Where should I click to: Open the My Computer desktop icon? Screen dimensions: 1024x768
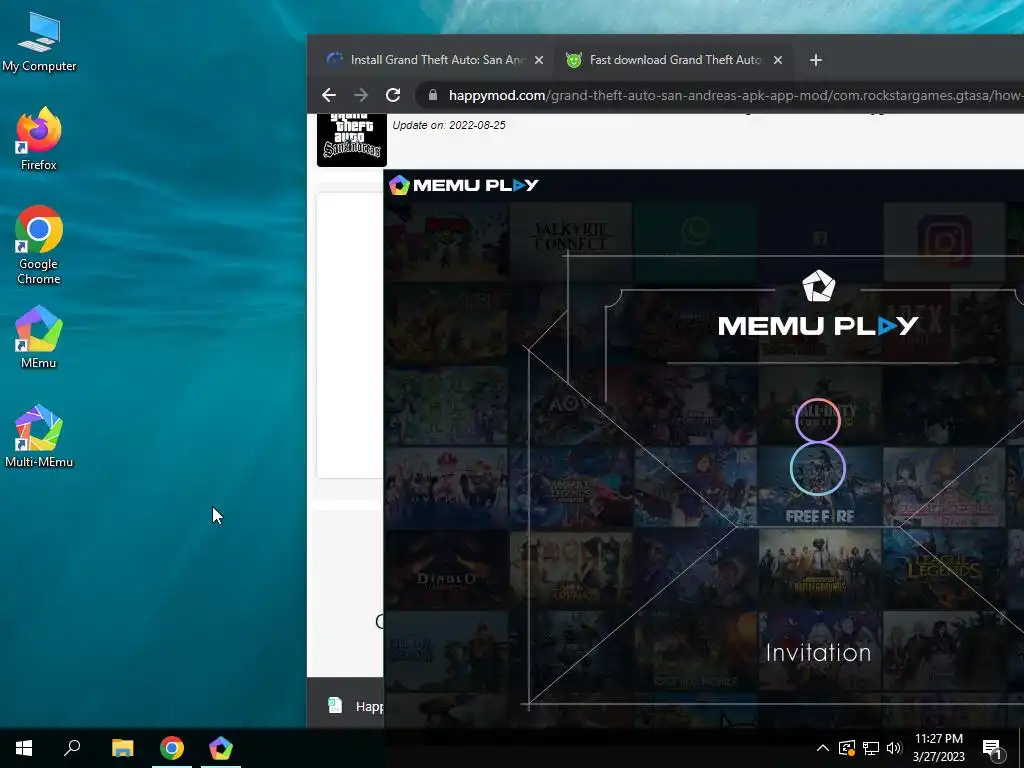click(39, 43)
